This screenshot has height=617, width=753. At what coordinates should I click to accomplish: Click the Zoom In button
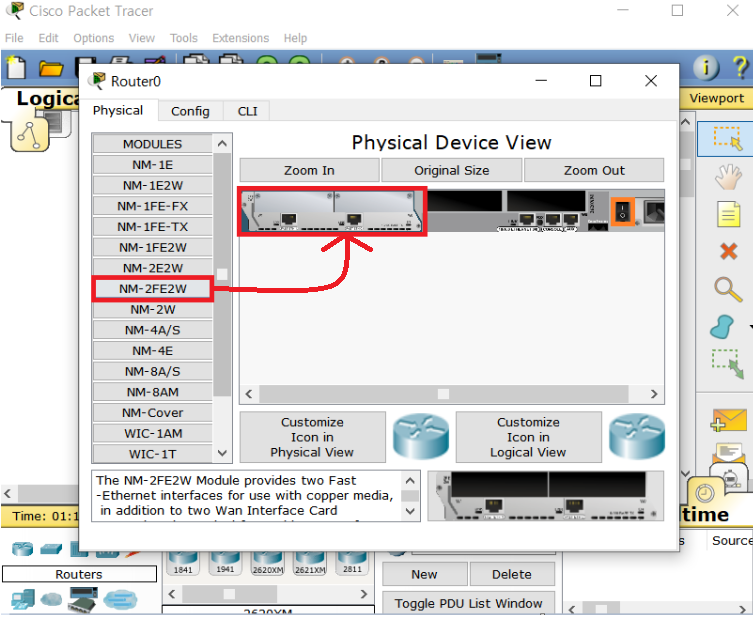tap(309, 170)
